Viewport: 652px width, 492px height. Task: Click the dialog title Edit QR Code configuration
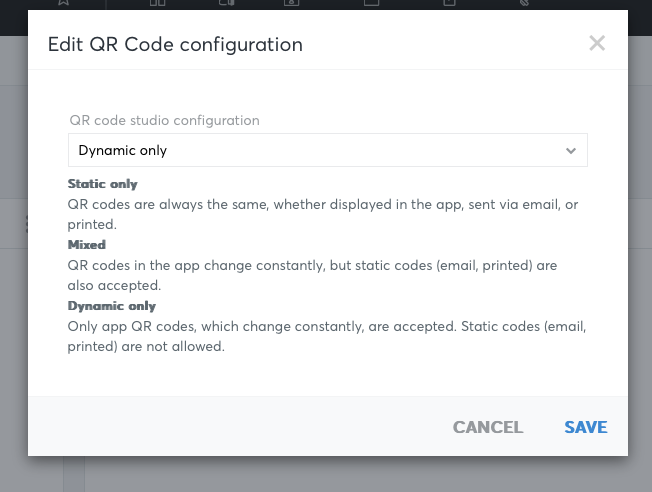(175, 45)
